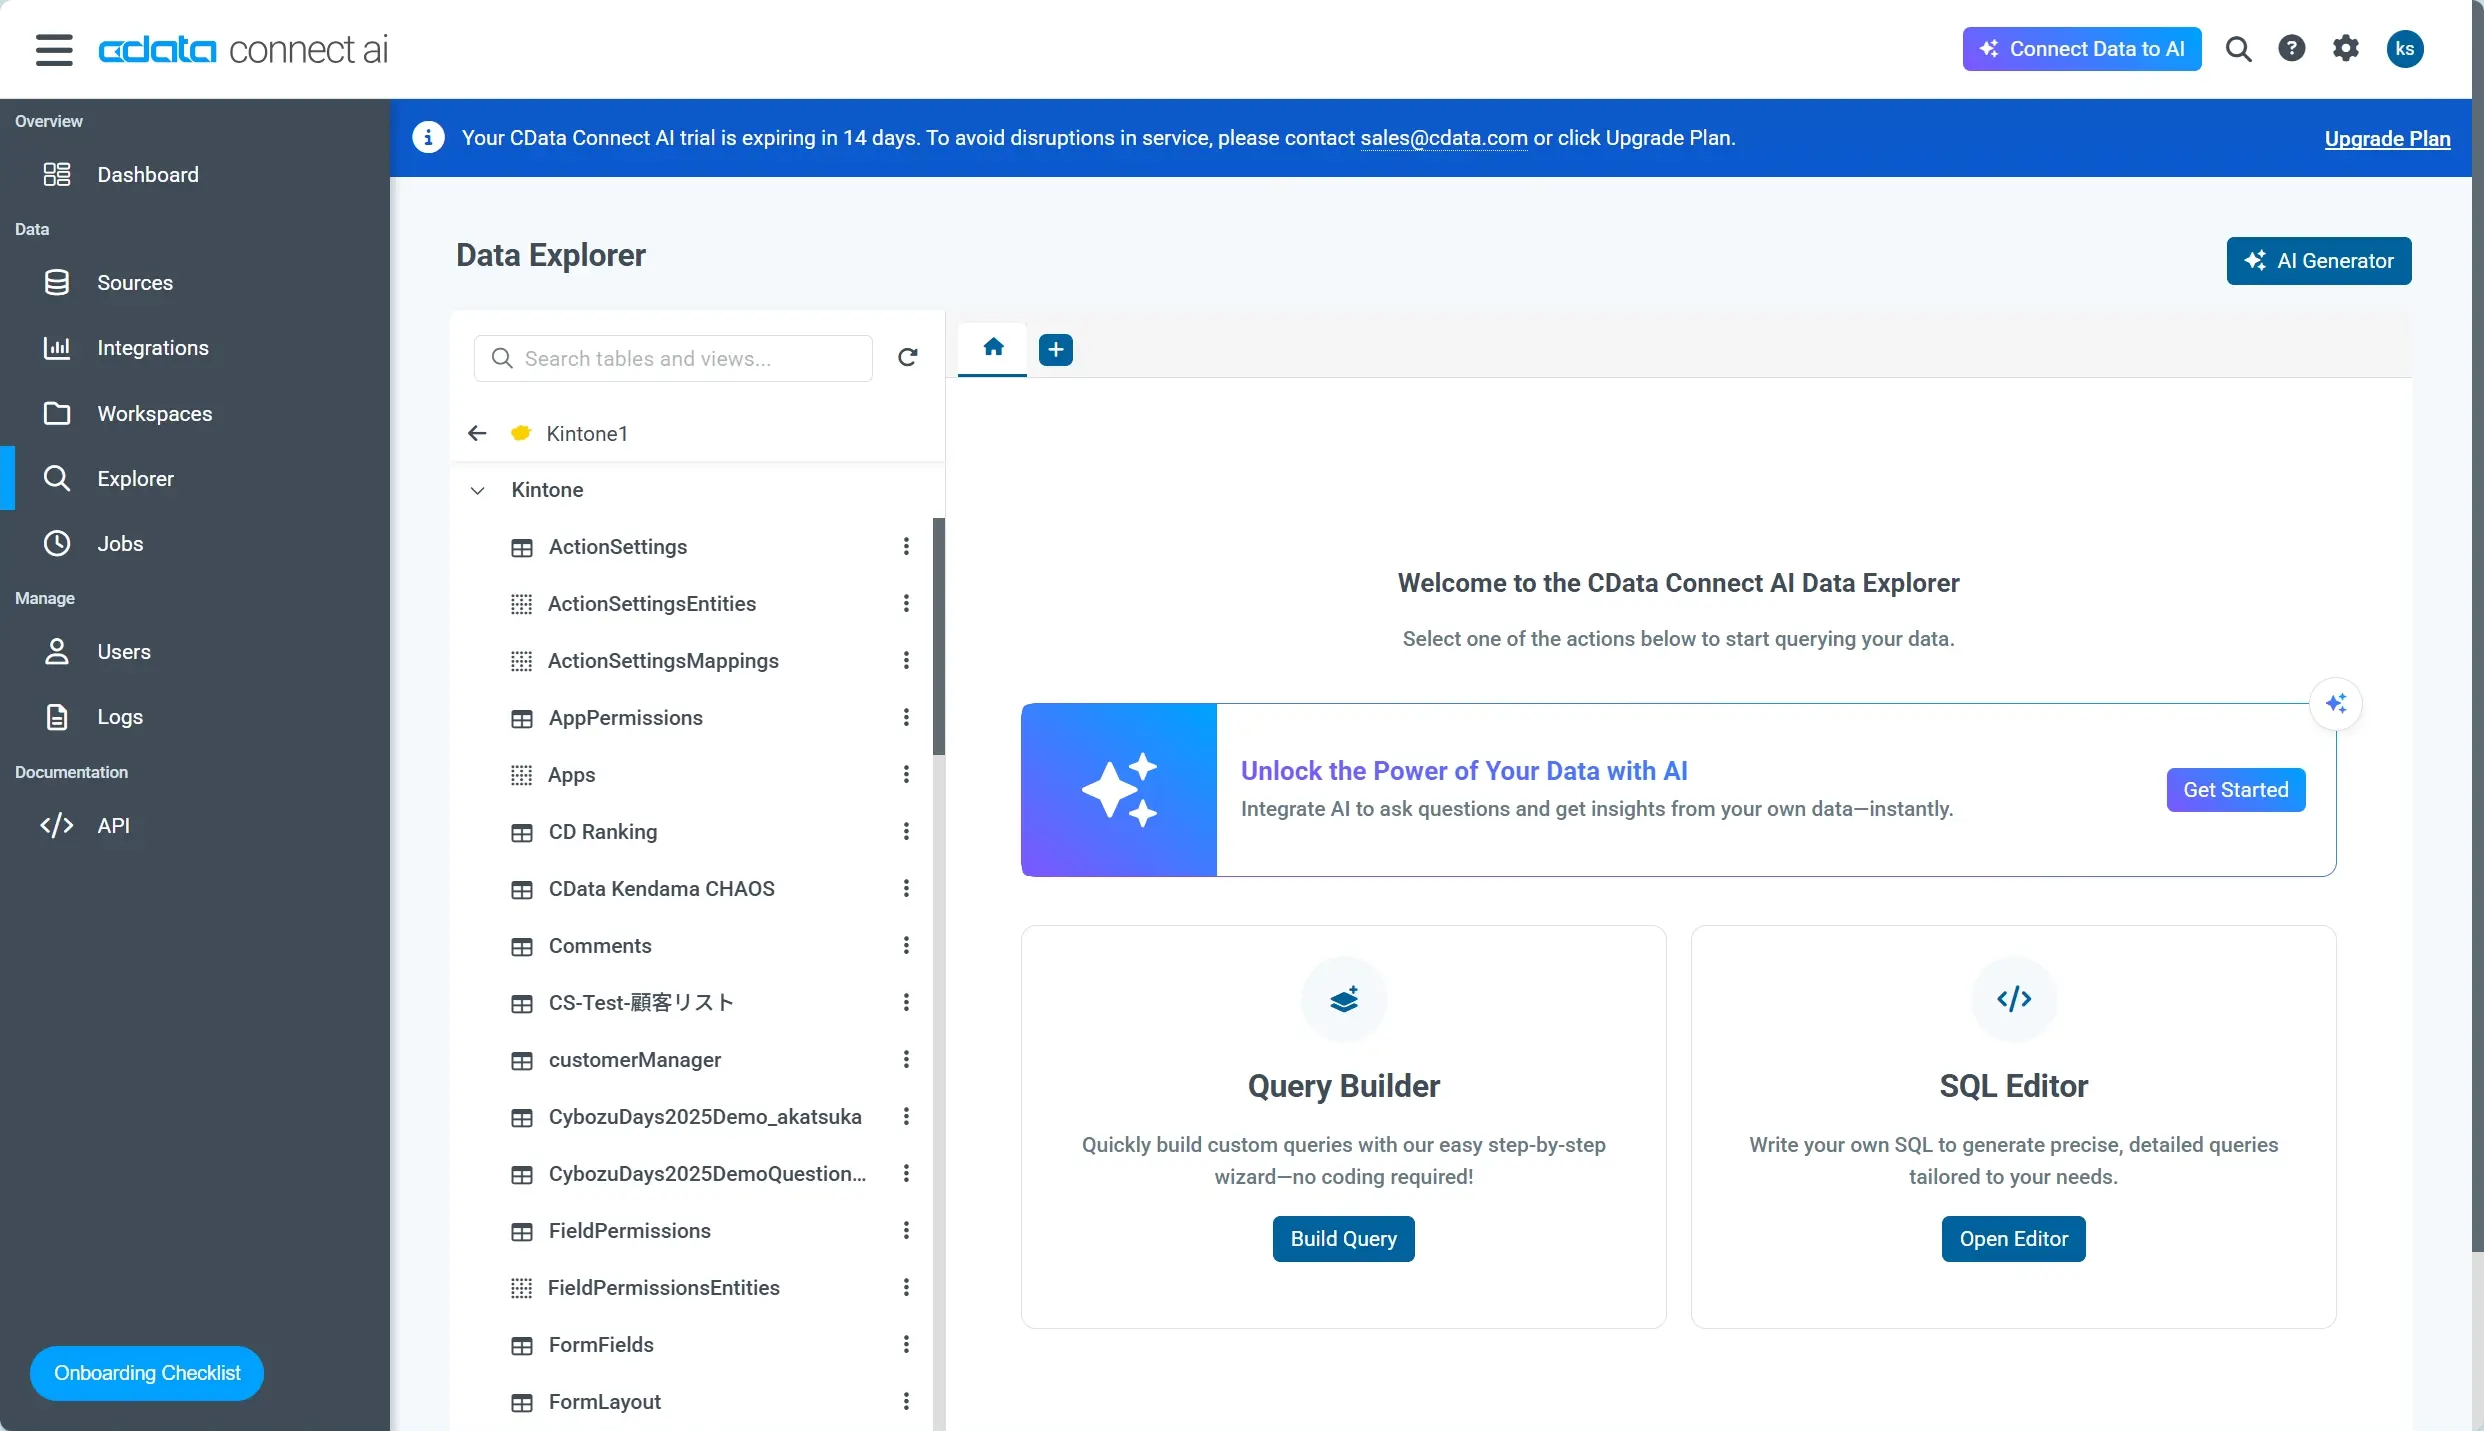Click the Build Query button
This screenshot has height=1431, width=2484.
point(1343,1239)
